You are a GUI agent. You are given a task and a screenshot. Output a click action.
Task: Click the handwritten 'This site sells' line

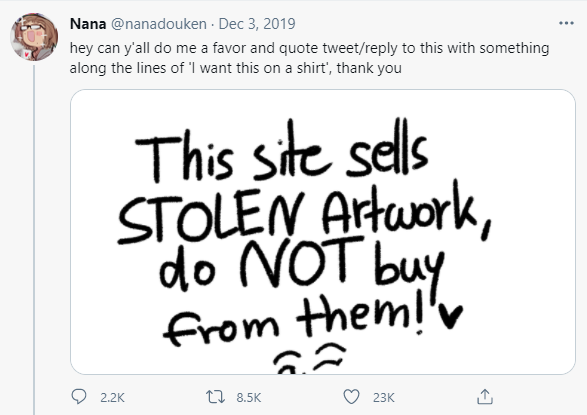tap(282, 152)
